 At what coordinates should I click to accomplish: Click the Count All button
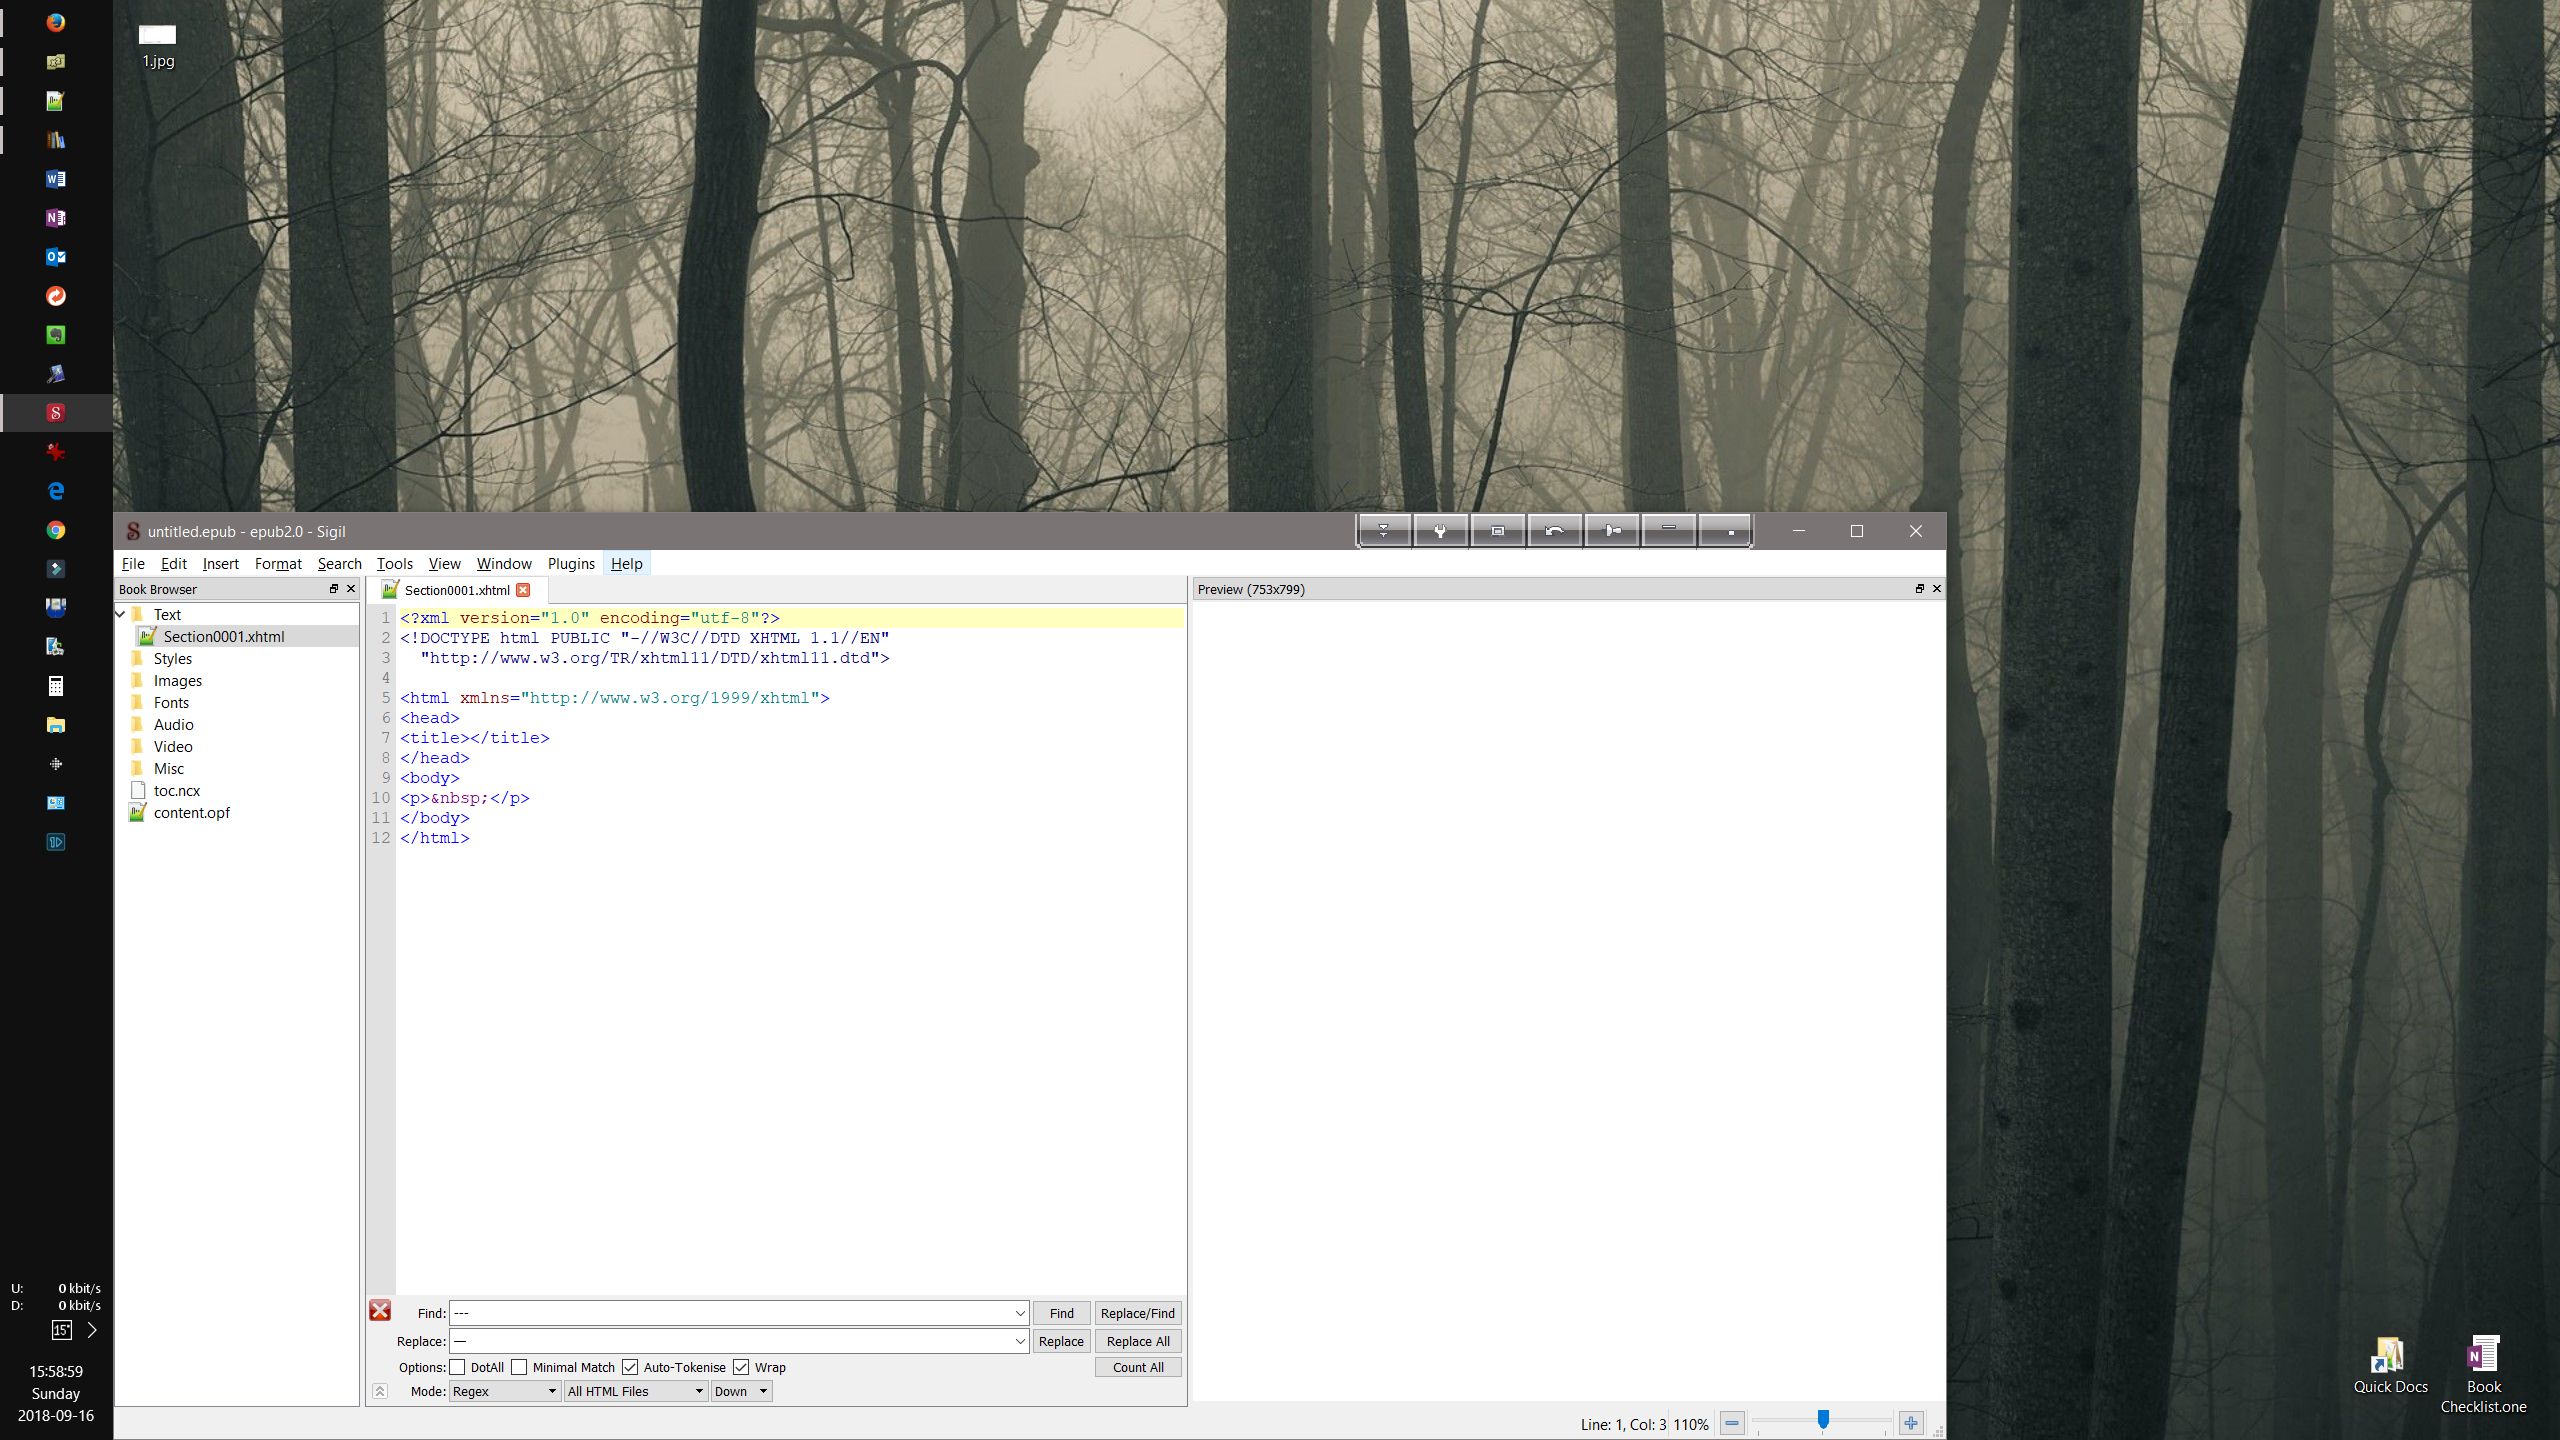[x=1138, y=1367]
